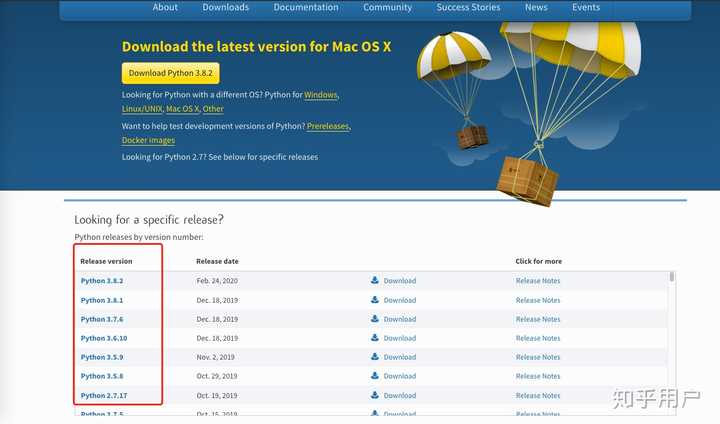
Task: Select the 'Oct. 19, 2019' release date
Action: click(x=217, y=395)
